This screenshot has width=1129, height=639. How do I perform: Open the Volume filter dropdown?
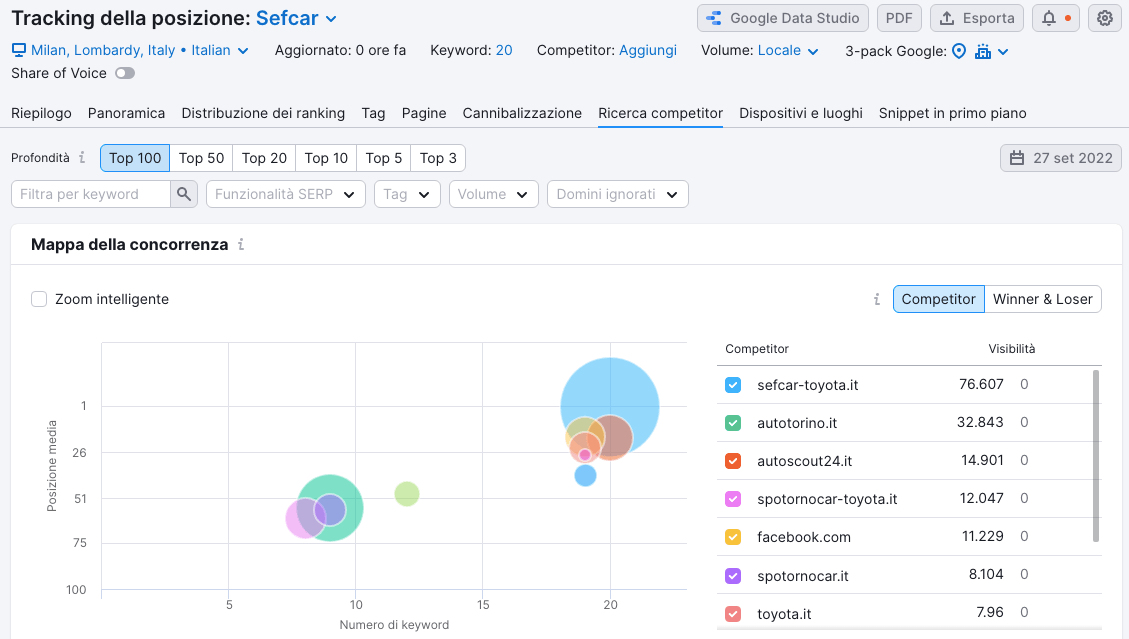coord(493,194)
